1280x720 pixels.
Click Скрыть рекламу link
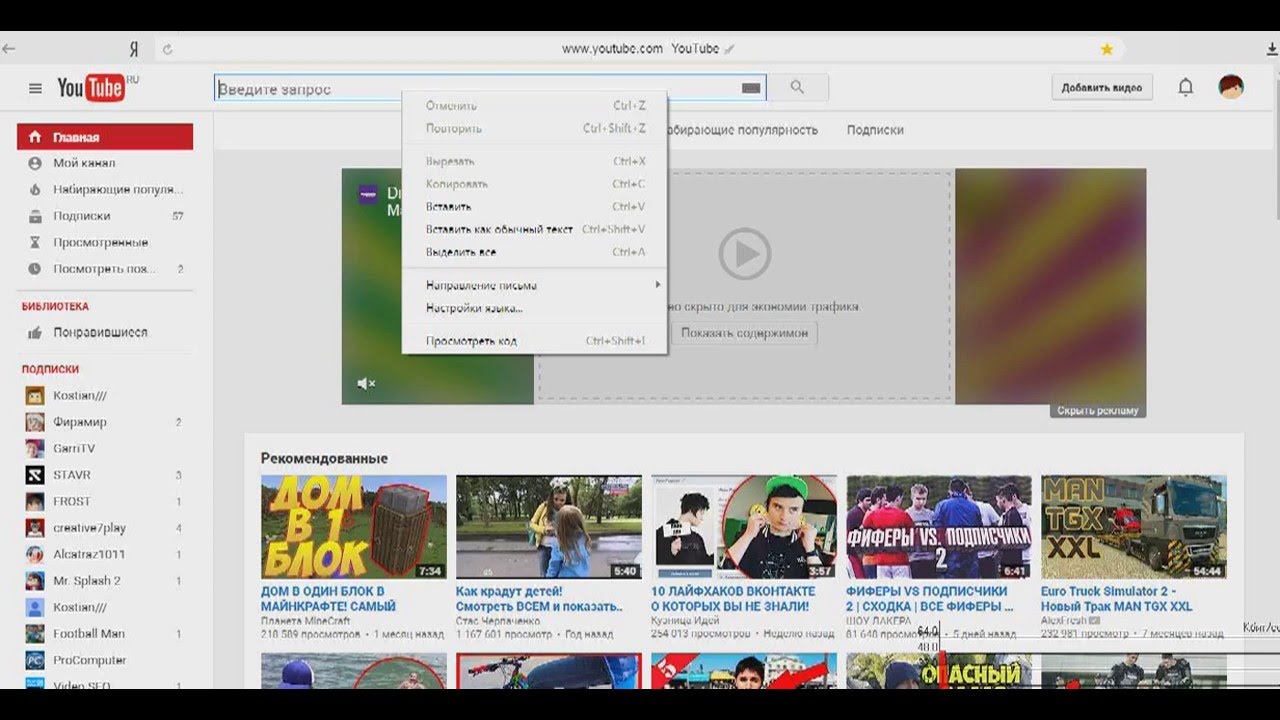click(1097, 411)
